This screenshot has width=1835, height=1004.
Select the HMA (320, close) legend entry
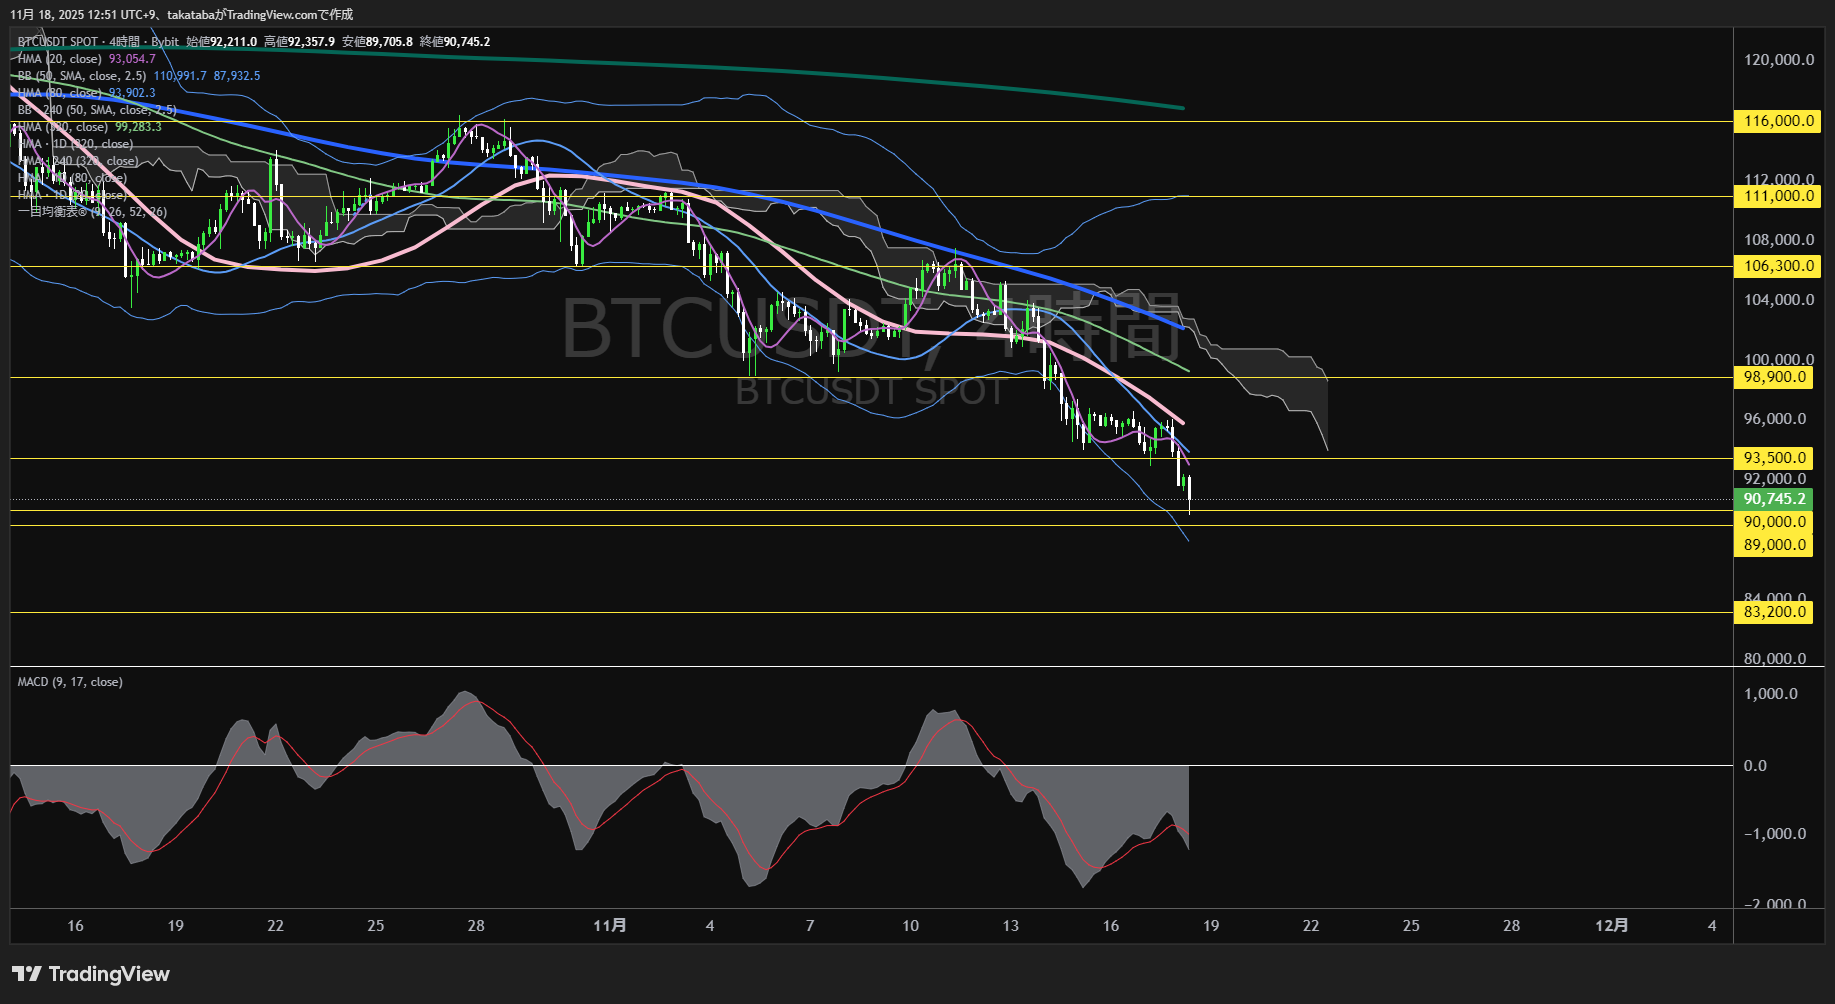pos(64,127)
